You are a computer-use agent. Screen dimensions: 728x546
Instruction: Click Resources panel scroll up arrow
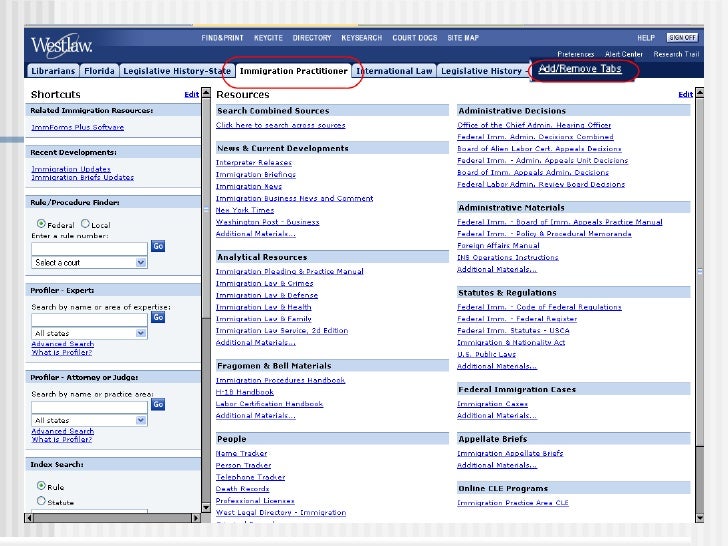[699, 92]
